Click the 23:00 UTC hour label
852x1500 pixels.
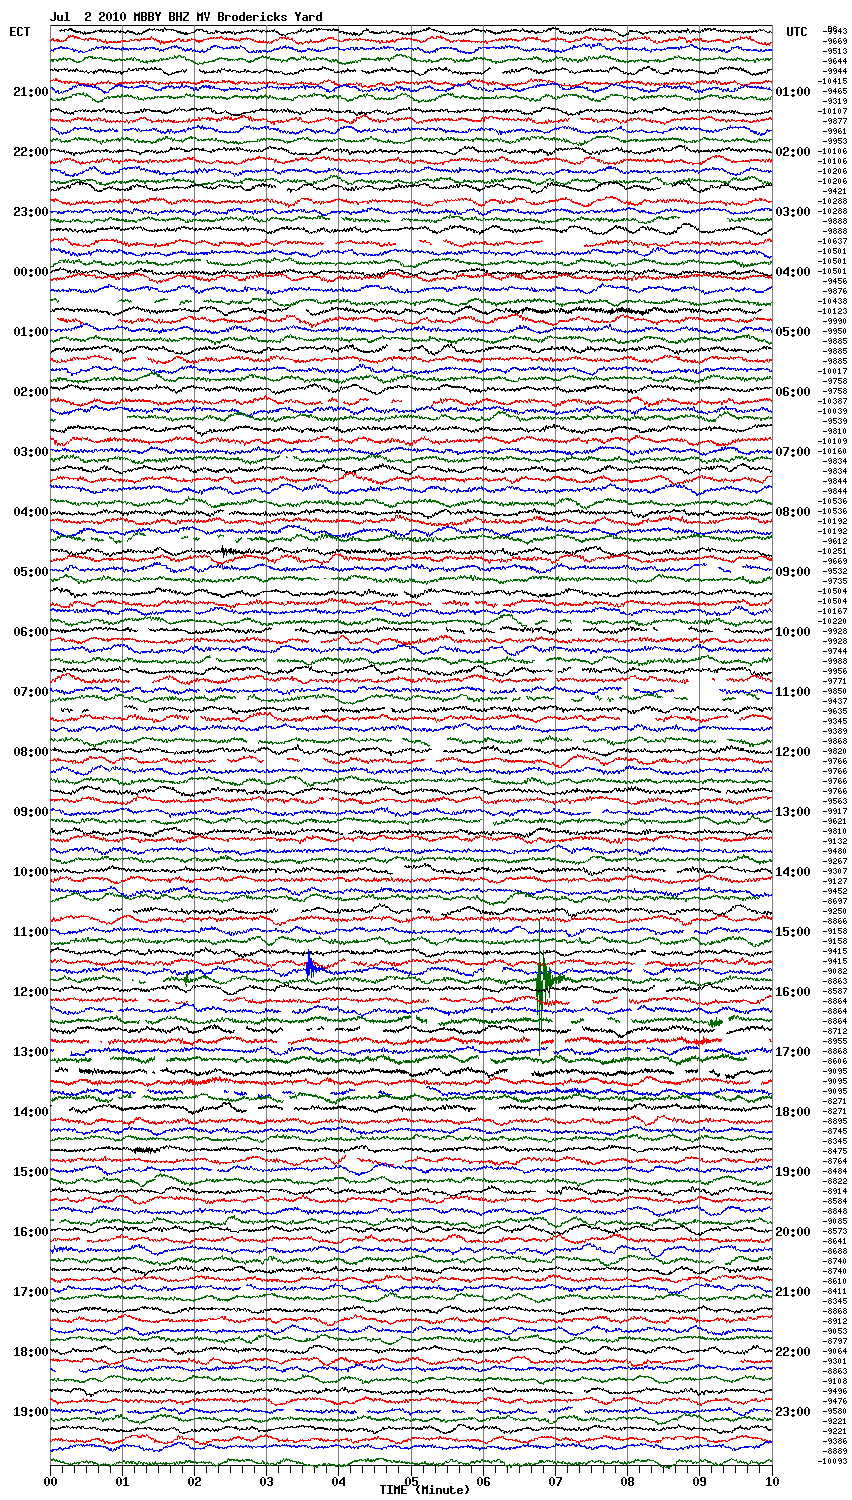[x=793, y=1412]
